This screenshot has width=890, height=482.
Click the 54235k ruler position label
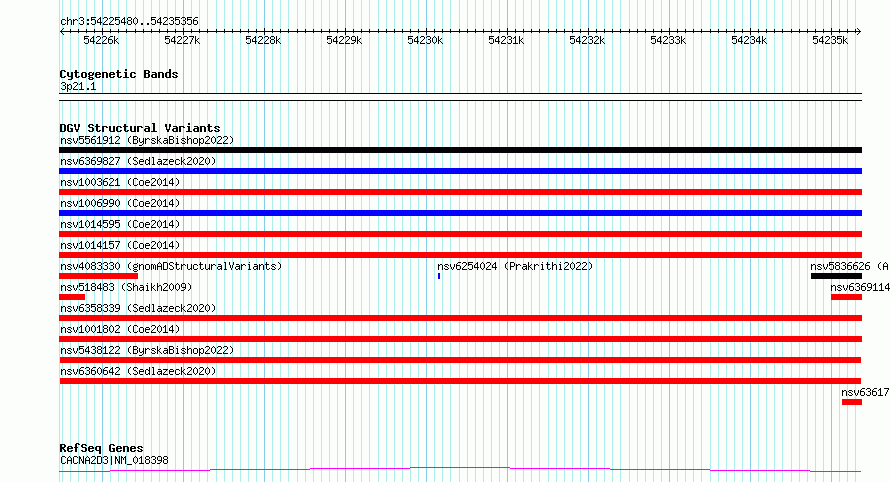[830, 41]
